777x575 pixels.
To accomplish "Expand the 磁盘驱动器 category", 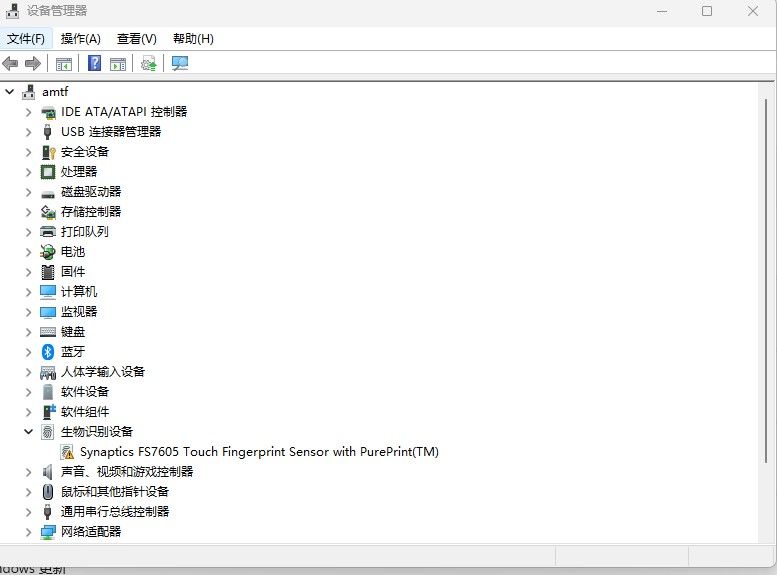I will pyautogui.click(x=28, y=192).
